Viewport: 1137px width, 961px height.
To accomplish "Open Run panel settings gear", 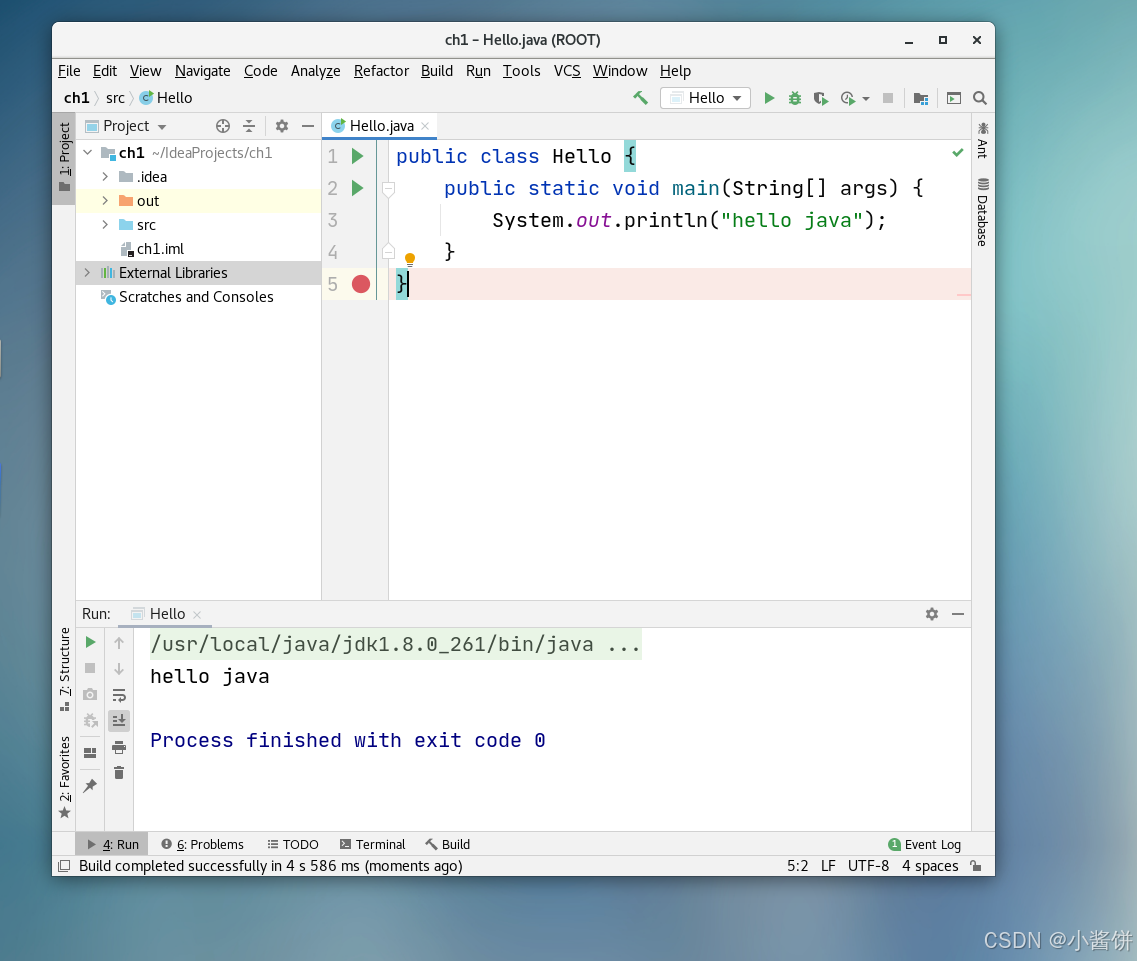I will pos(932,614).
